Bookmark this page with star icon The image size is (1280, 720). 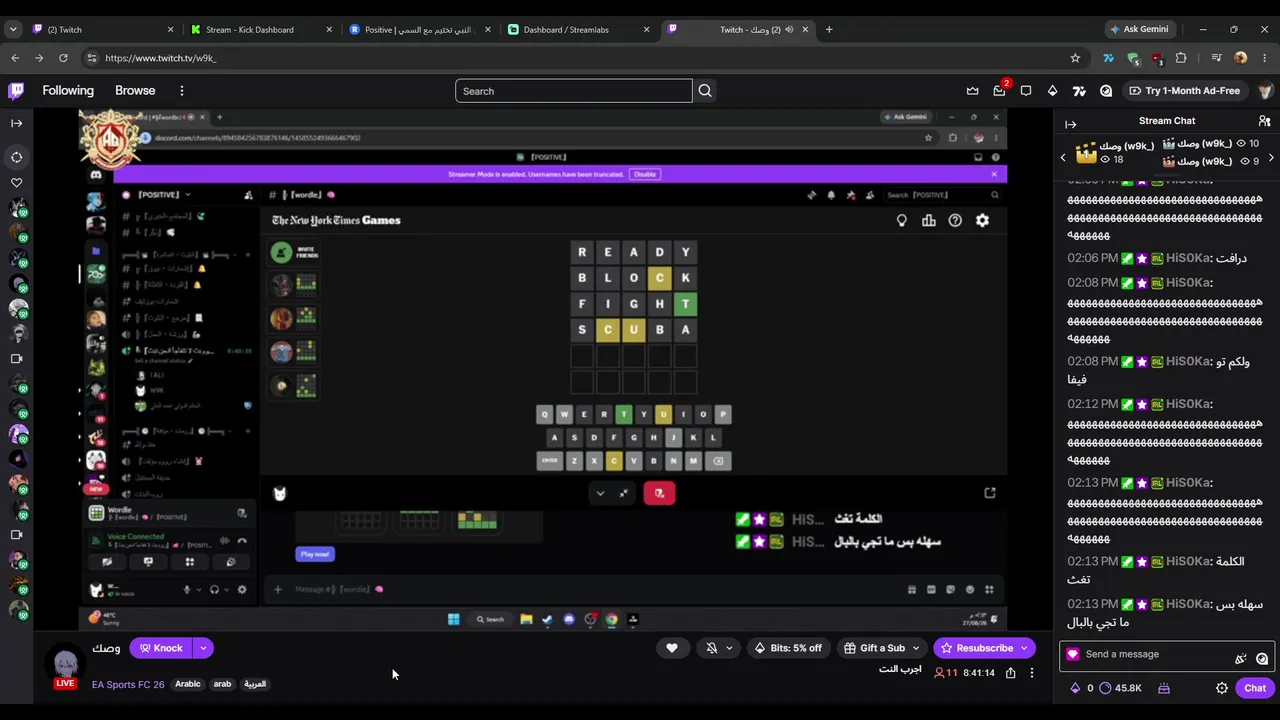(1075, 58)
